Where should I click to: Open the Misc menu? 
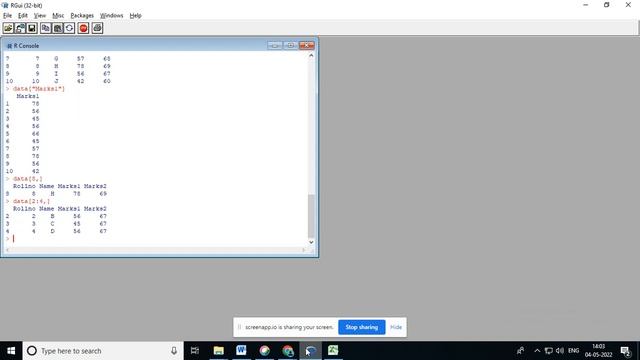[x=58, y=16]
